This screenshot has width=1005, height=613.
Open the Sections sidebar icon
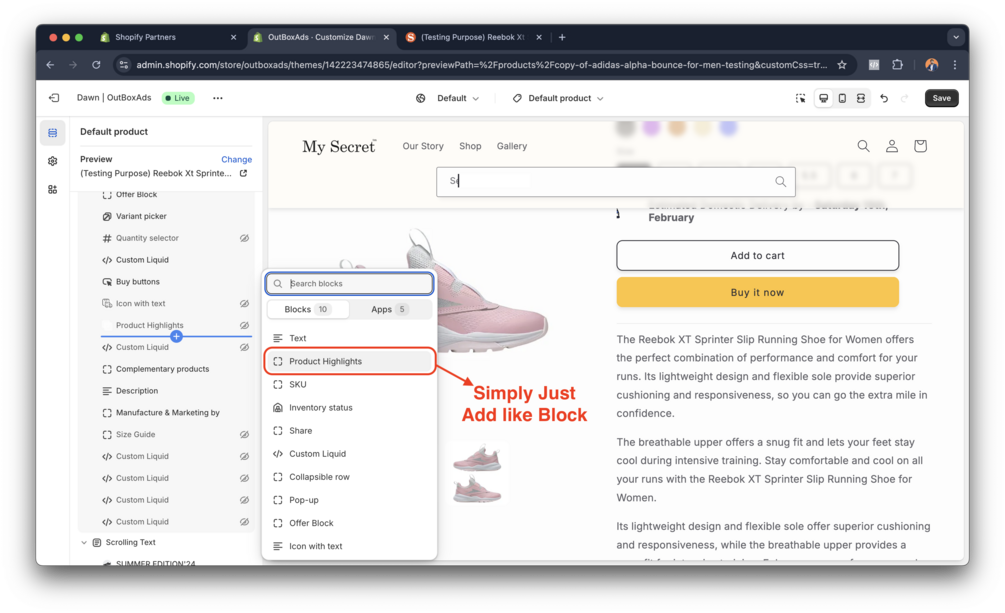(x=53, y=133)
